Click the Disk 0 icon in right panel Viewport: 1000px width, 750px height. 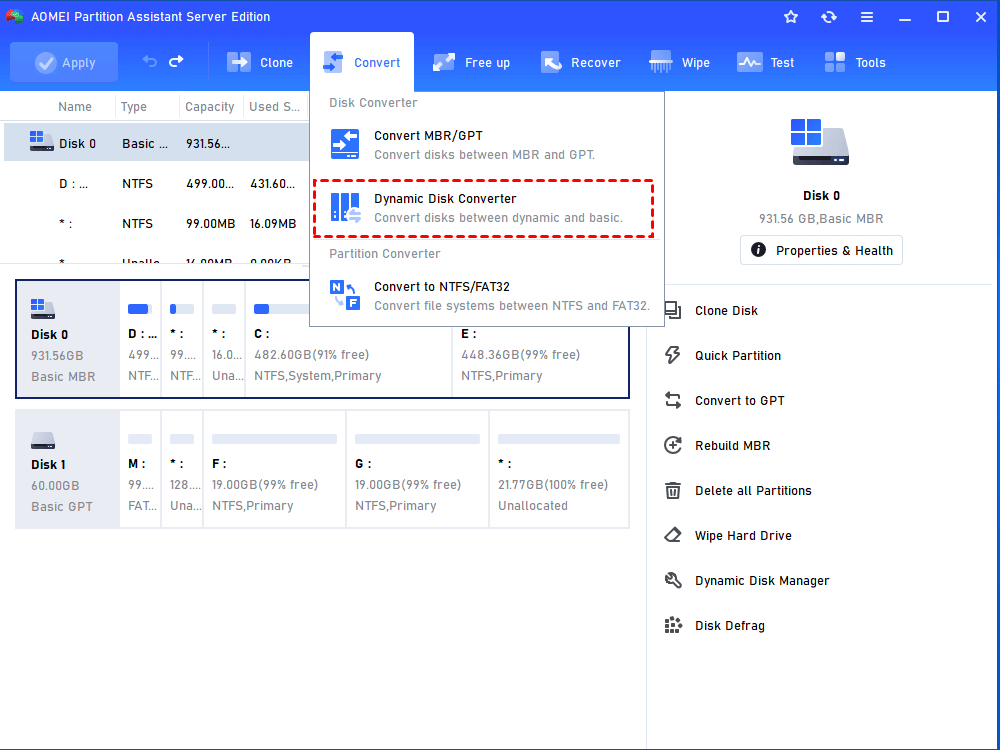pos(820,142)
